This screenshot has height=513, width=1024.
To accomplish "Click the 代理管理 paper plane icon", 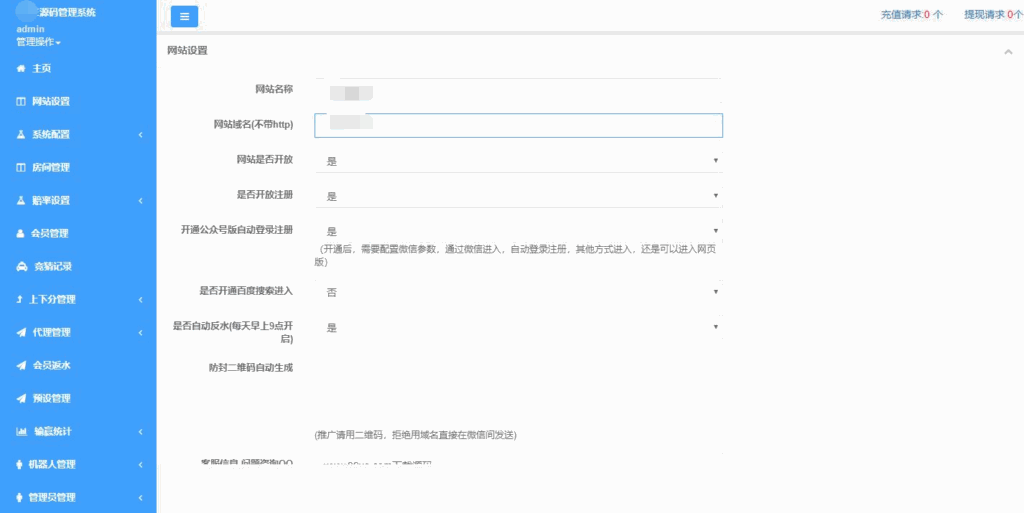I will tap(22, 332).
